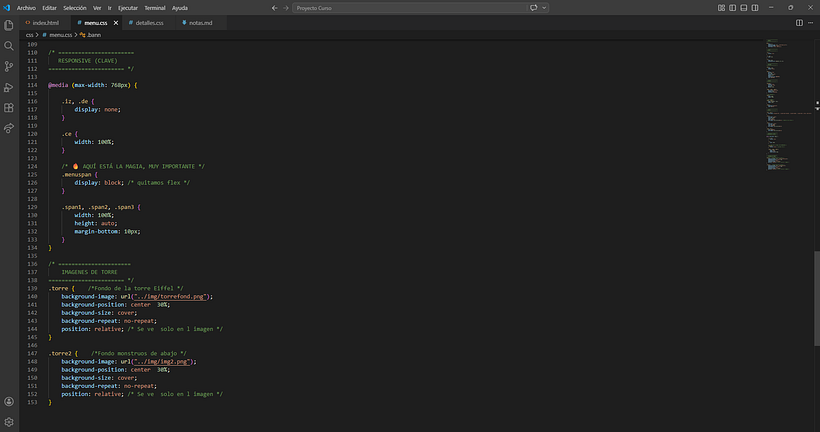This screenshot has width=820, height=432.
Task: Expand the .bann breadcrumb symbol
Action: tap(90, 35)
